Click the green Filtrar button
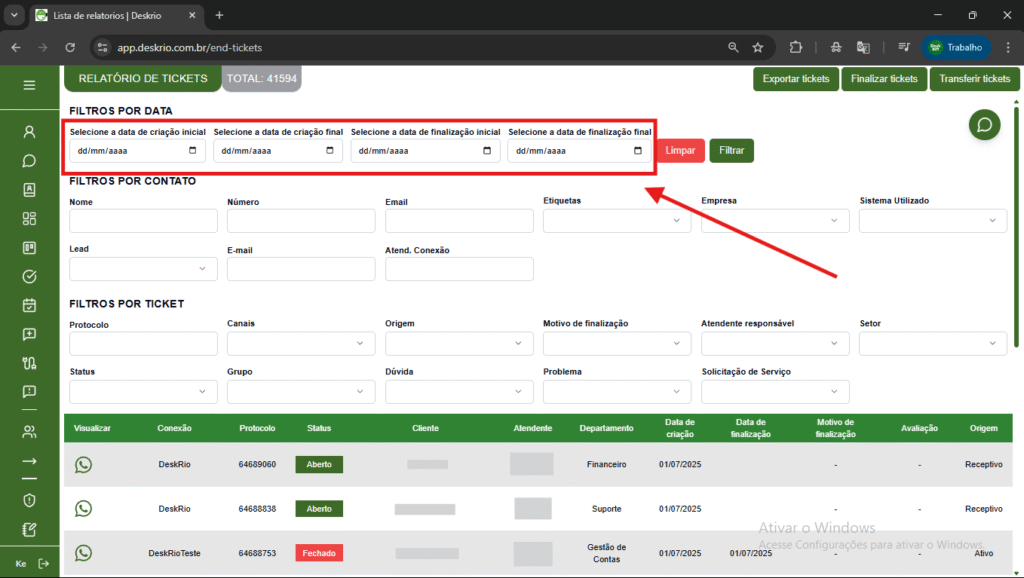Screen dimensions: 1024x578 click(731, 150)
